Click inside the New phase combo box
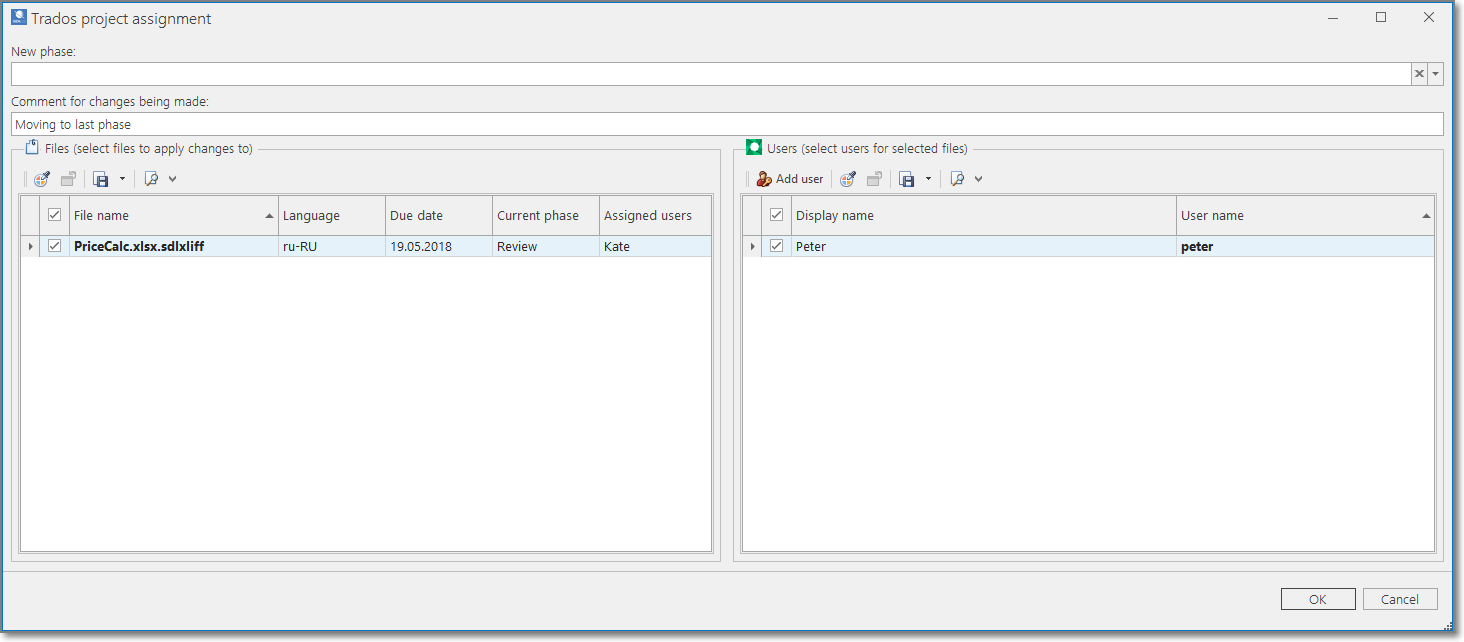The width and height of the screenshot is (1464, 642). (x=710, y=74)
